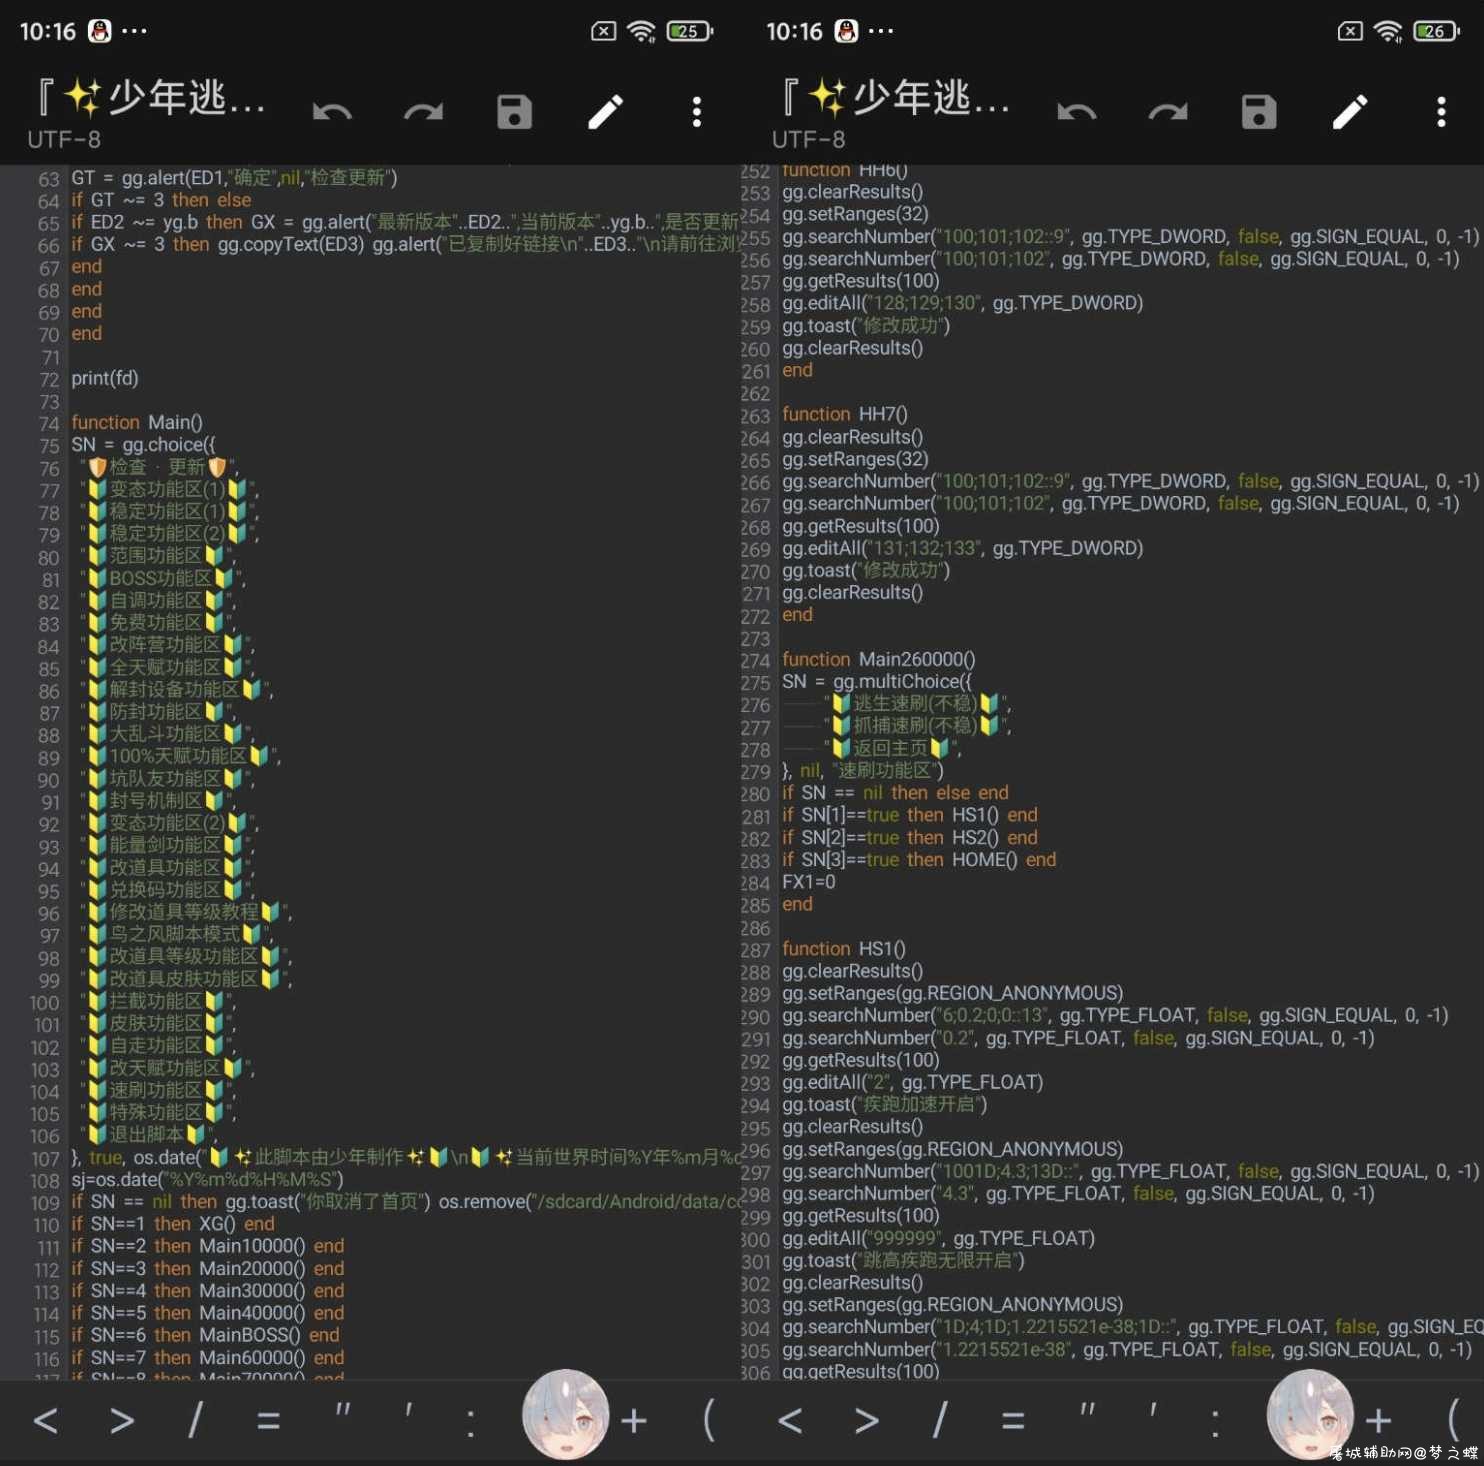Tap the left file title '少年逃...'

pos(150,98)
